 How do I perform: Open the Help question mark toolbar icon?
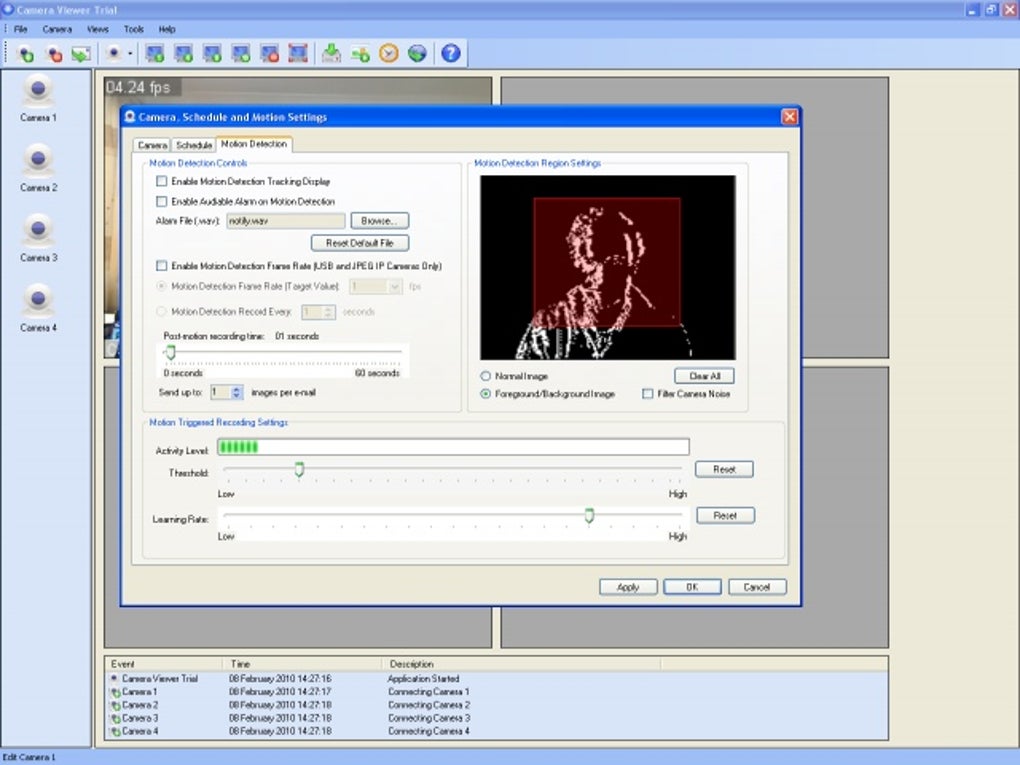[450, 53]
